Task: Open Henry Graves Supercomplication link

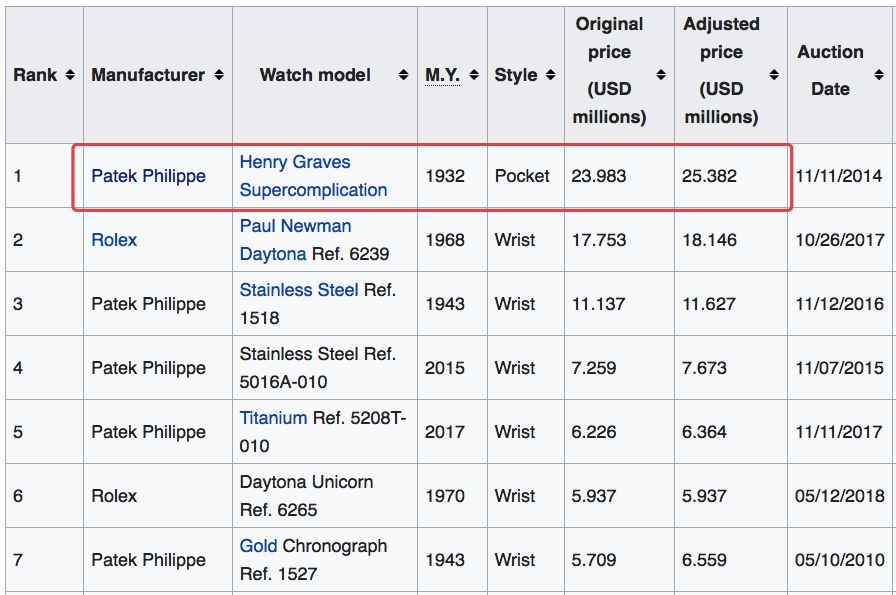Action: pos(313,176)
